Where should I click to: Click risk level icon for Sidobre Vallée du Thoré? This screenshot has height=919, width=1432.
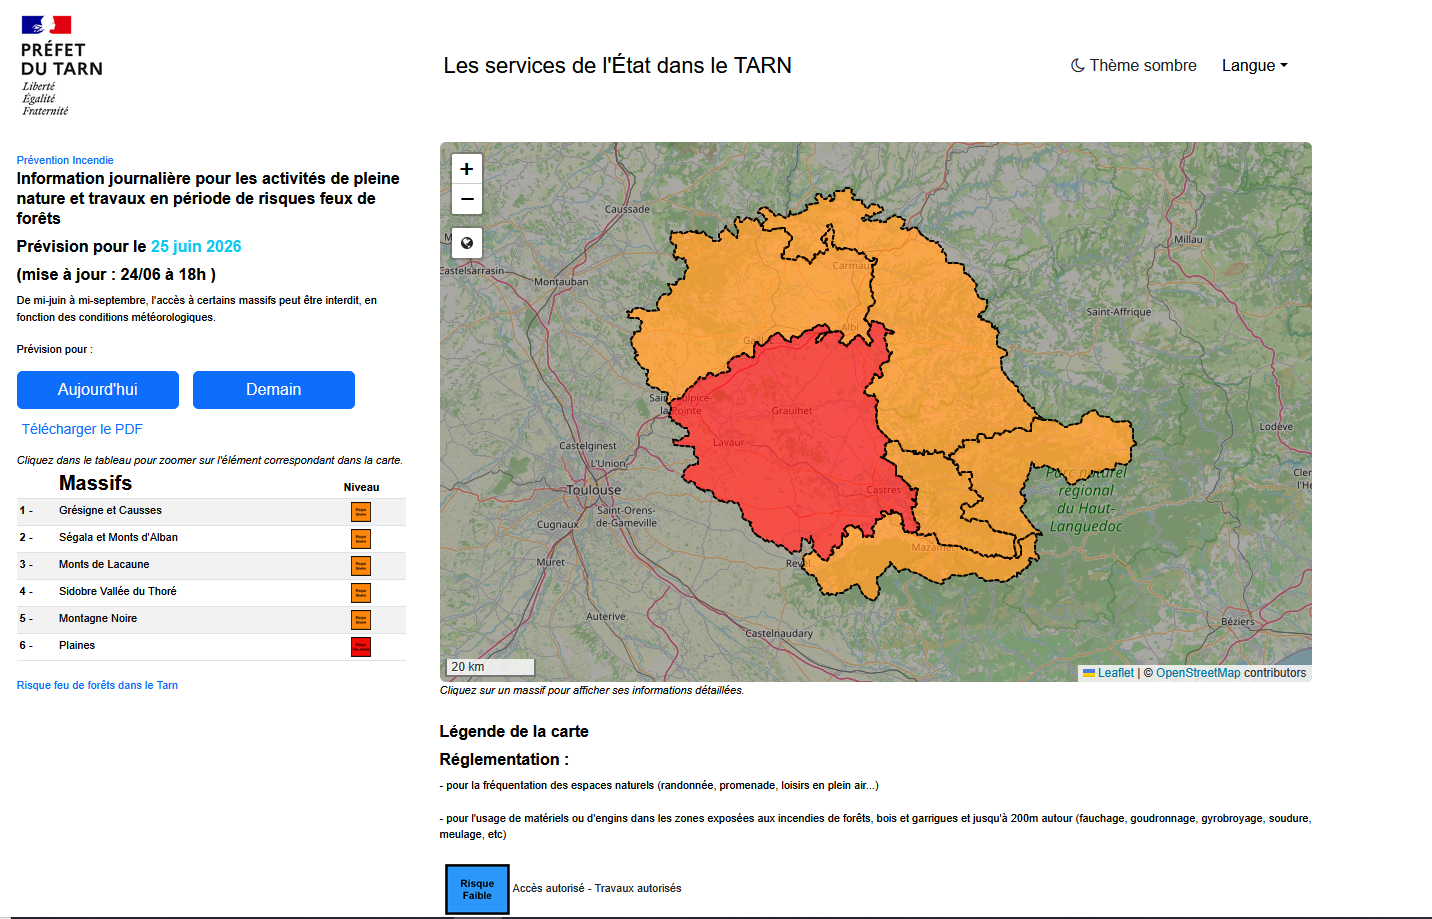[361, 593]
